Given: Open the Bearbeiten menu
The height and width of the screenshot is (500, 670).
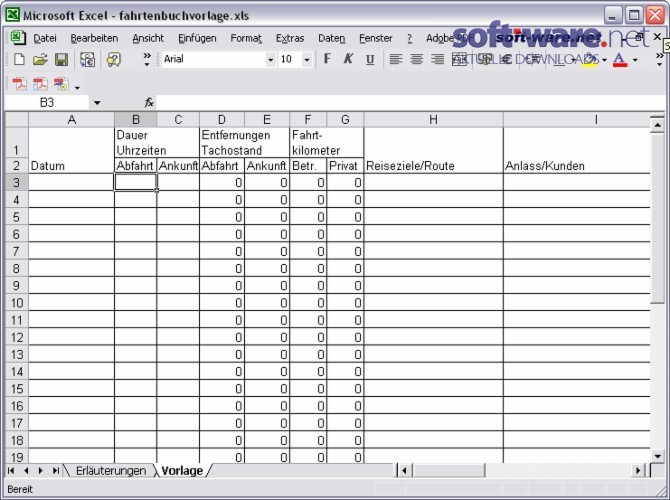Looking at the screenshot, I should coord(94,38).
